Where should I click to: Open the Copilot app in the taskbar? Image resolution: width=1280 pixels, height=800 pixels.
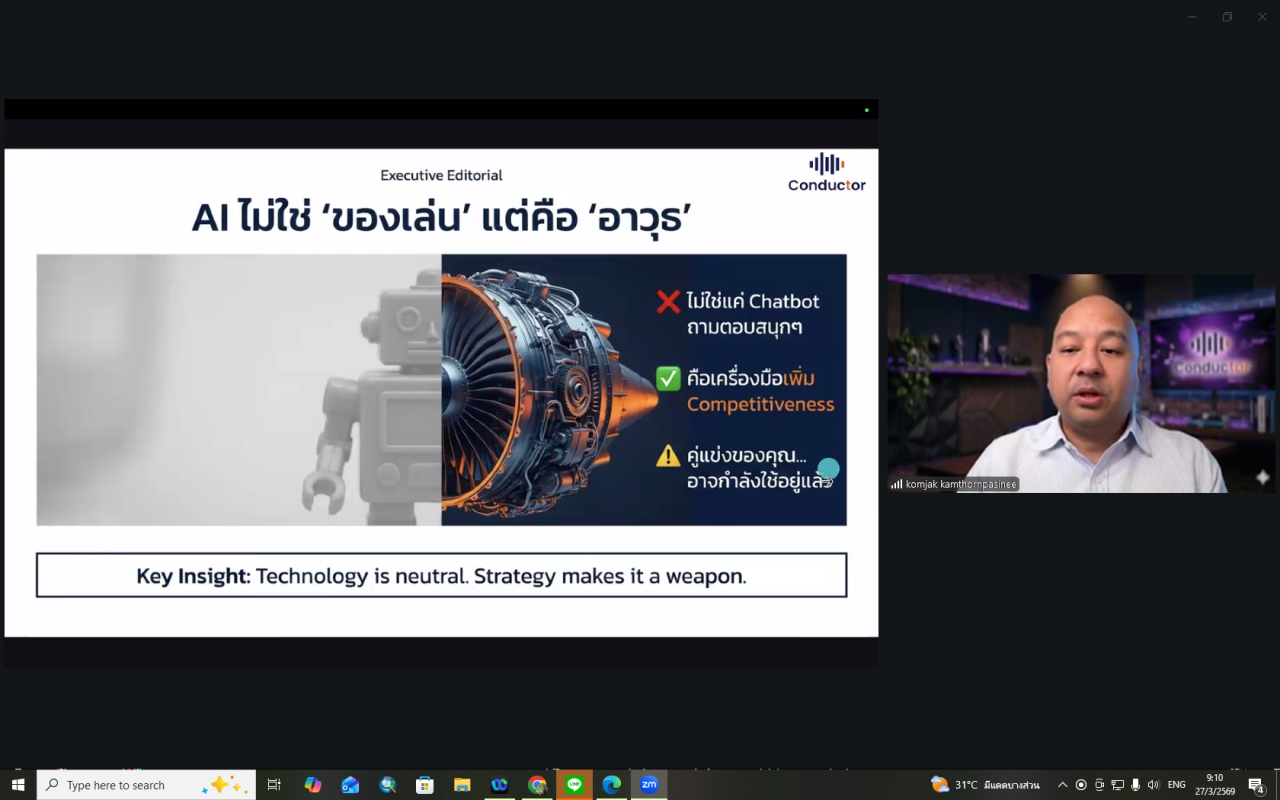pyautogui.click(x=313, y=785)
